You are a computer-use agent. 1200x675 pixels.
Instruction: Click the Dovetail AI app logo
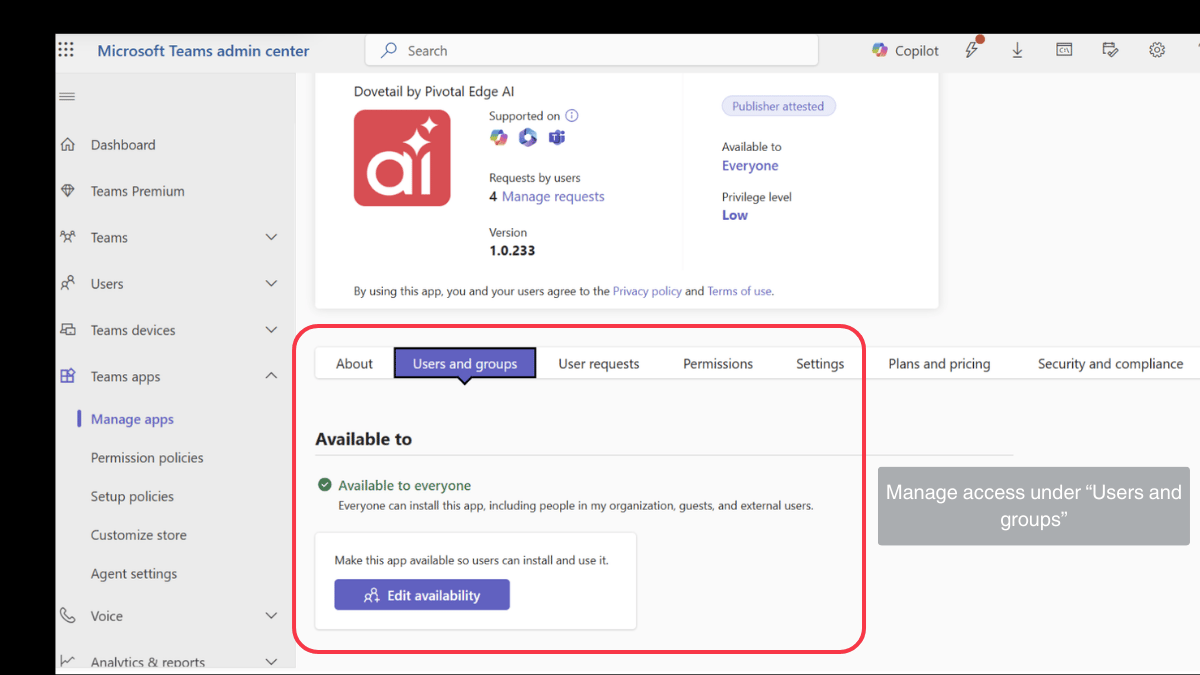click(x=402, y=158)
